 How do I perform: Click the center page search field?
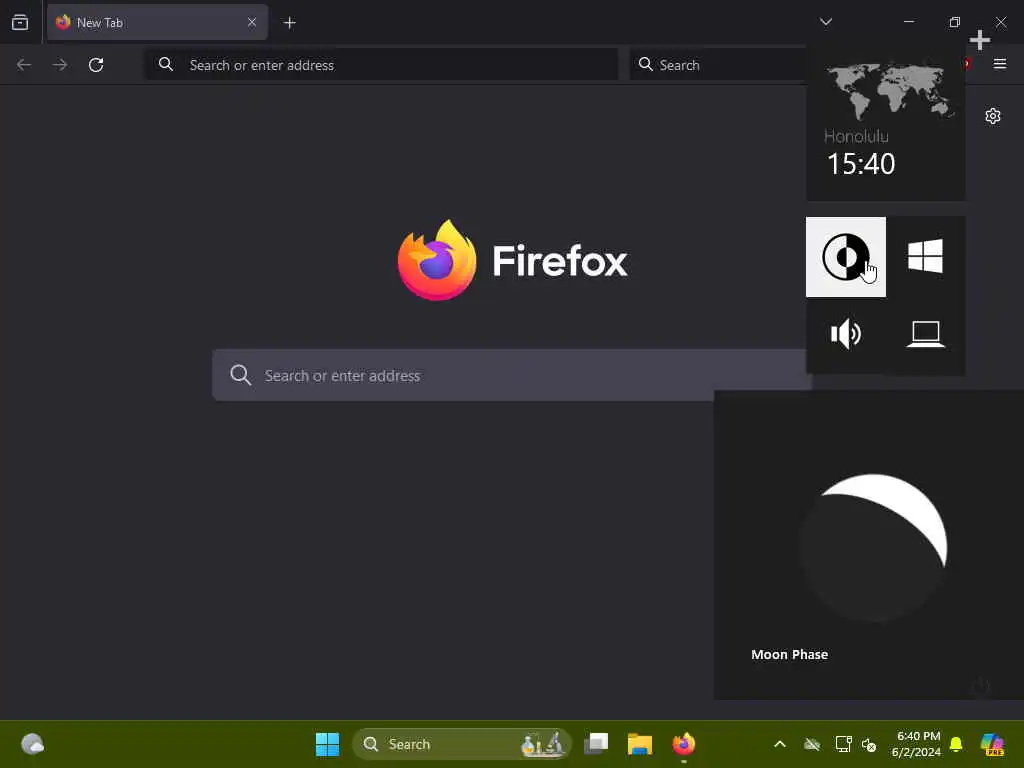(511, 376)
